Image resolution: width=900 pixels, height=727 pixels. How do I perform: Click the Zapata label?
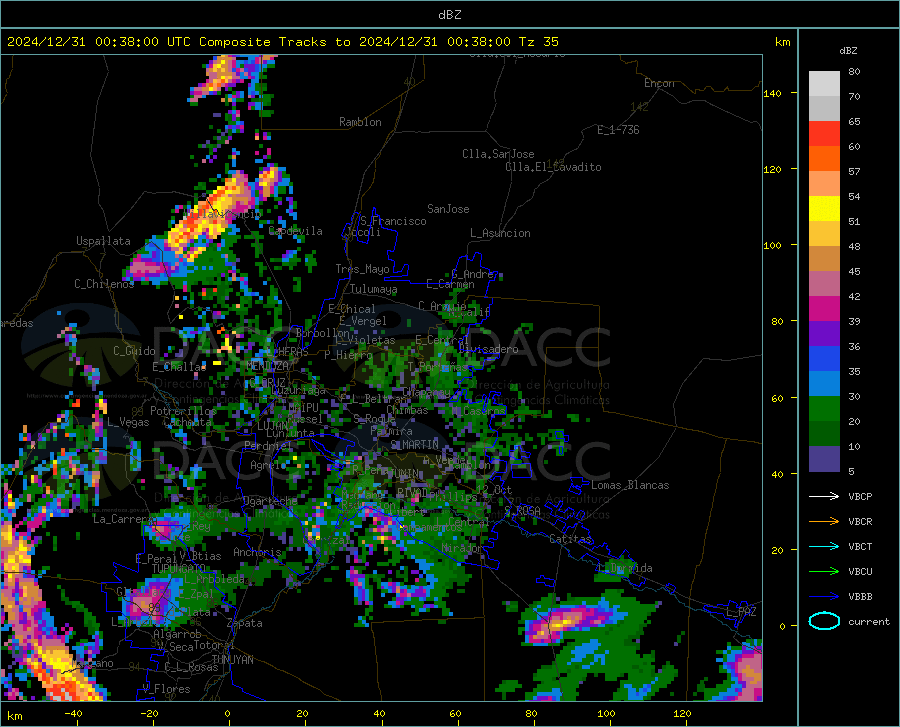tap(245, 623)
